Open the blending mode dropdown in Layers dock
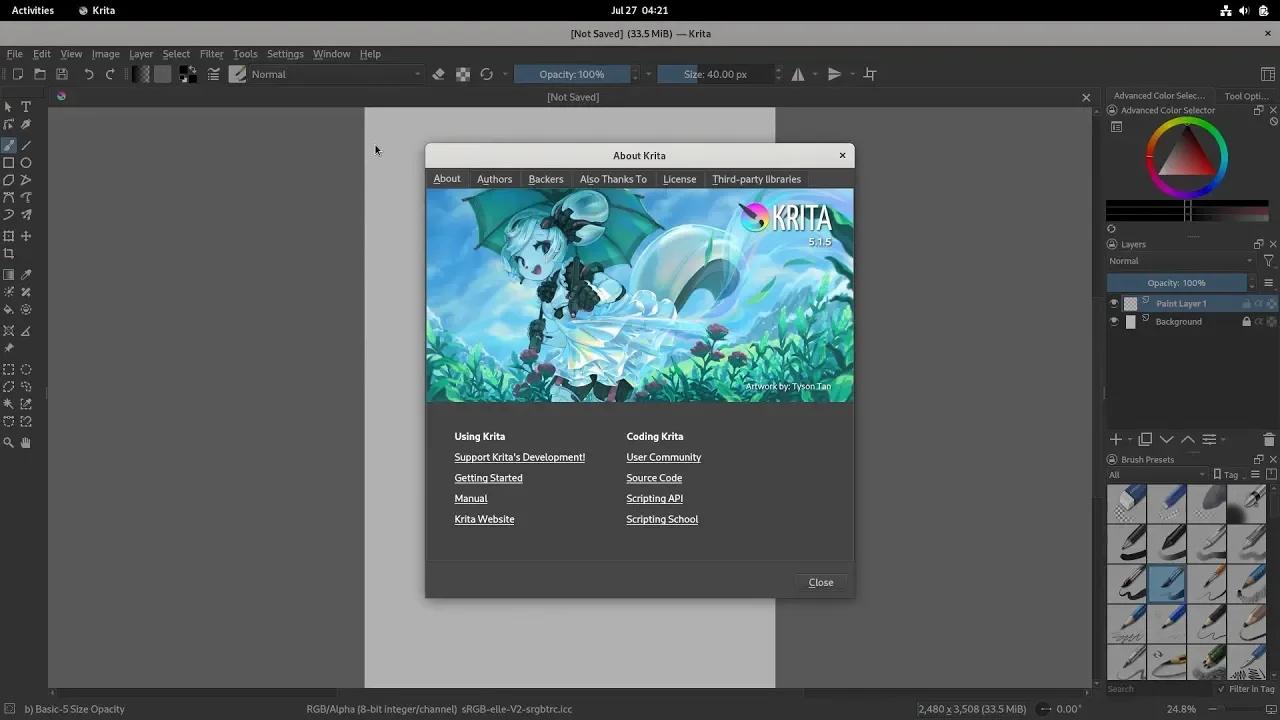The image size is (1280, 720). 1180,260
